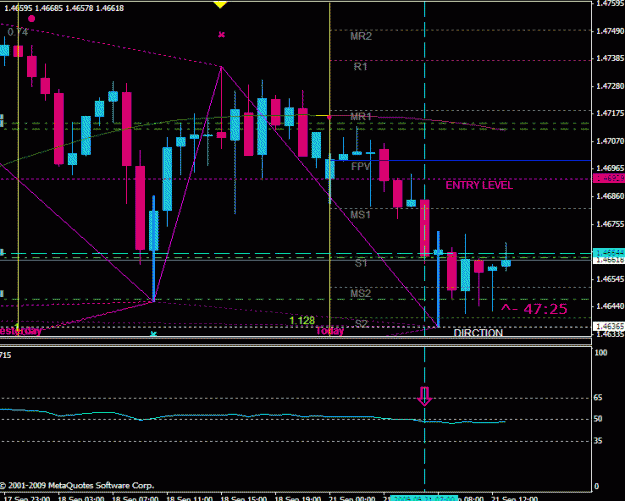625x501 pixels.
Task: Click the OHLC readout 1.46595 1.46685 1.46578 1.46618
Action: [x=64, y=8]
